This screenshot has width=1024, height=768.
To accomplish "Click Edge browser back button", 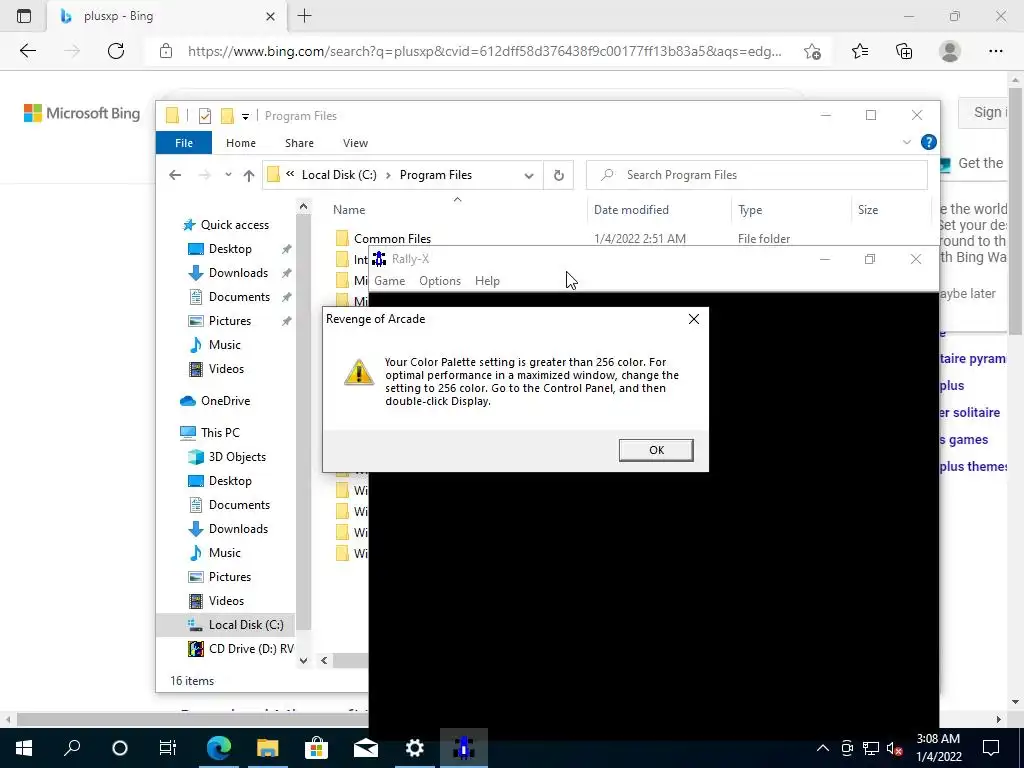I will pos(27,51).
